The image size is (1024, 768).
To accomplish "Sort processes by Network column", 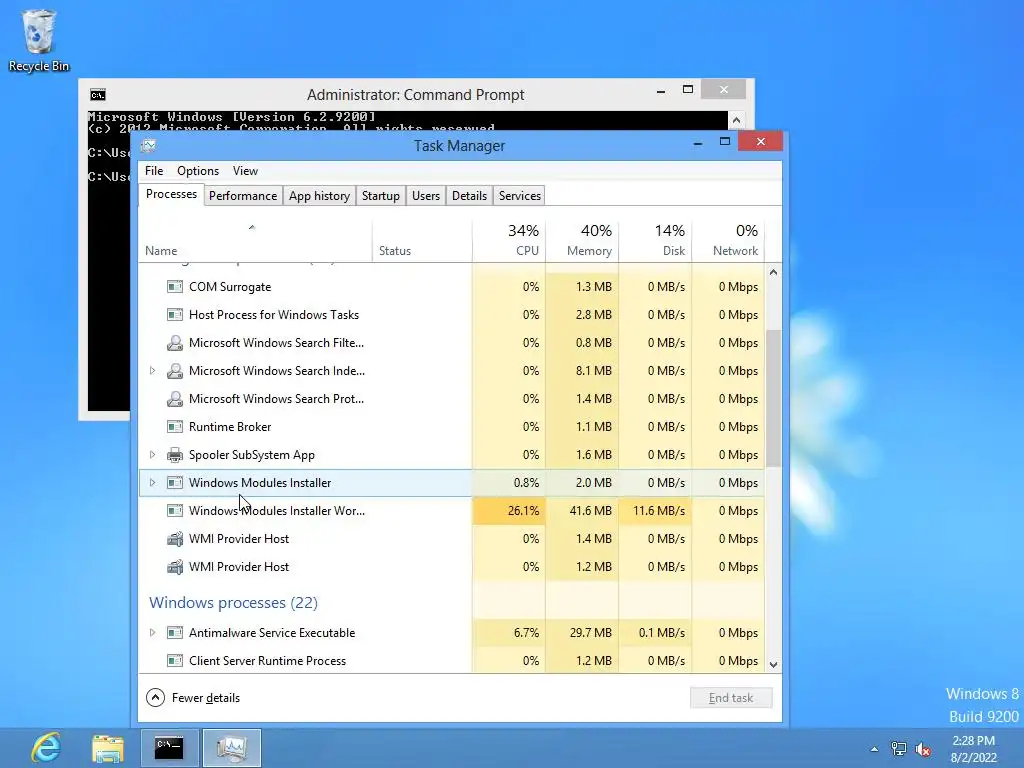I will 728,242.
